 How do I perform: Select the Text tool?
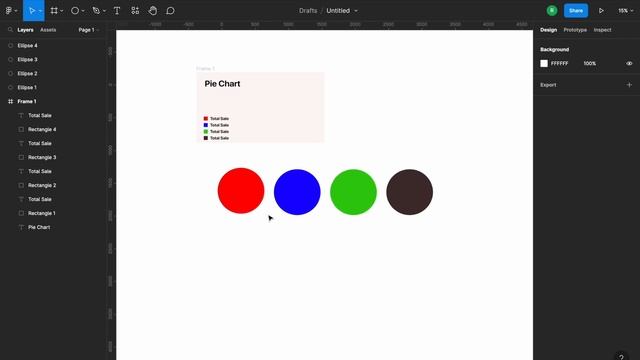tap(117, 11)
